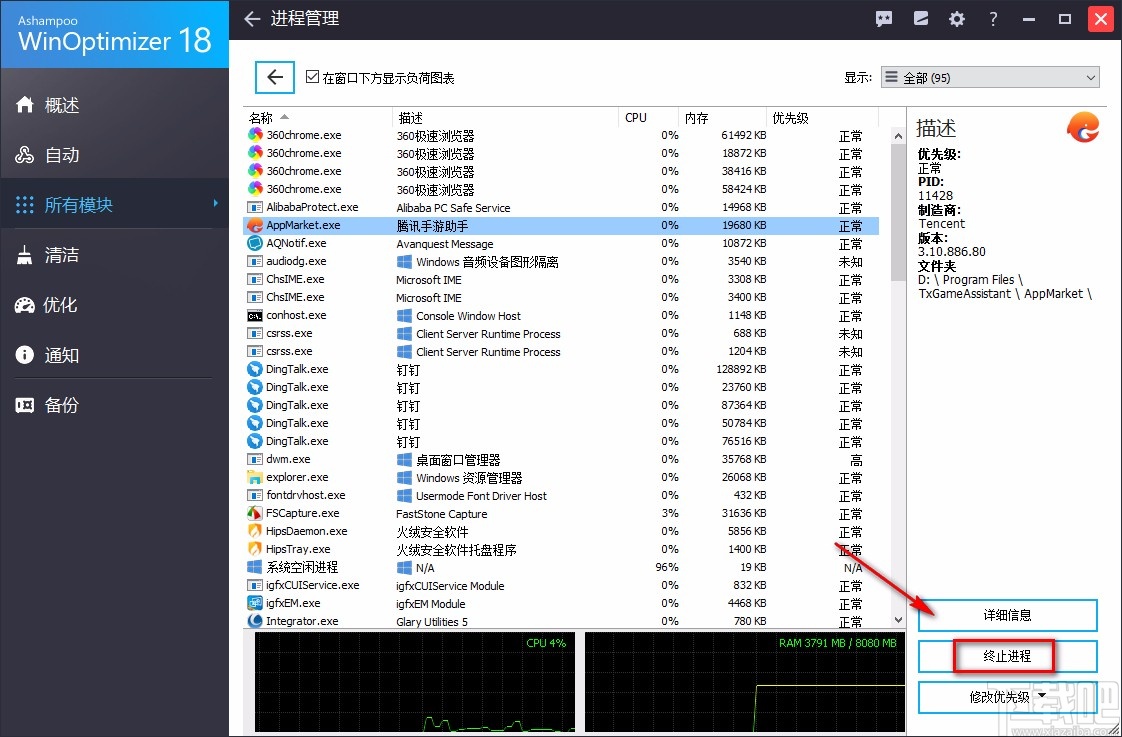Select the audiodg.exe icon
The image size is (1122, 737).
pyautogui.click(x=255, y=261)
